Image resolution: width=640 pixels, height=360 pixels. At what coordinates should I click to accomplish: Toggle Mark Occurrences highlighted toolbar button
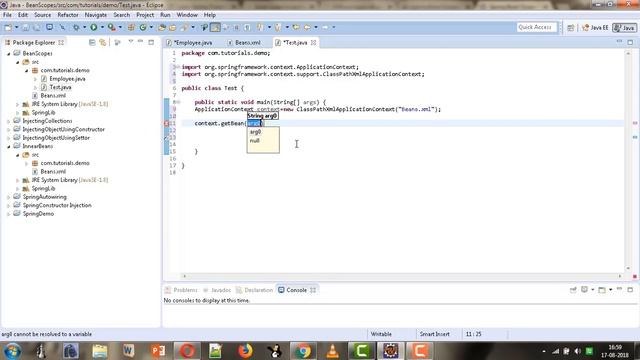point(215,27)
